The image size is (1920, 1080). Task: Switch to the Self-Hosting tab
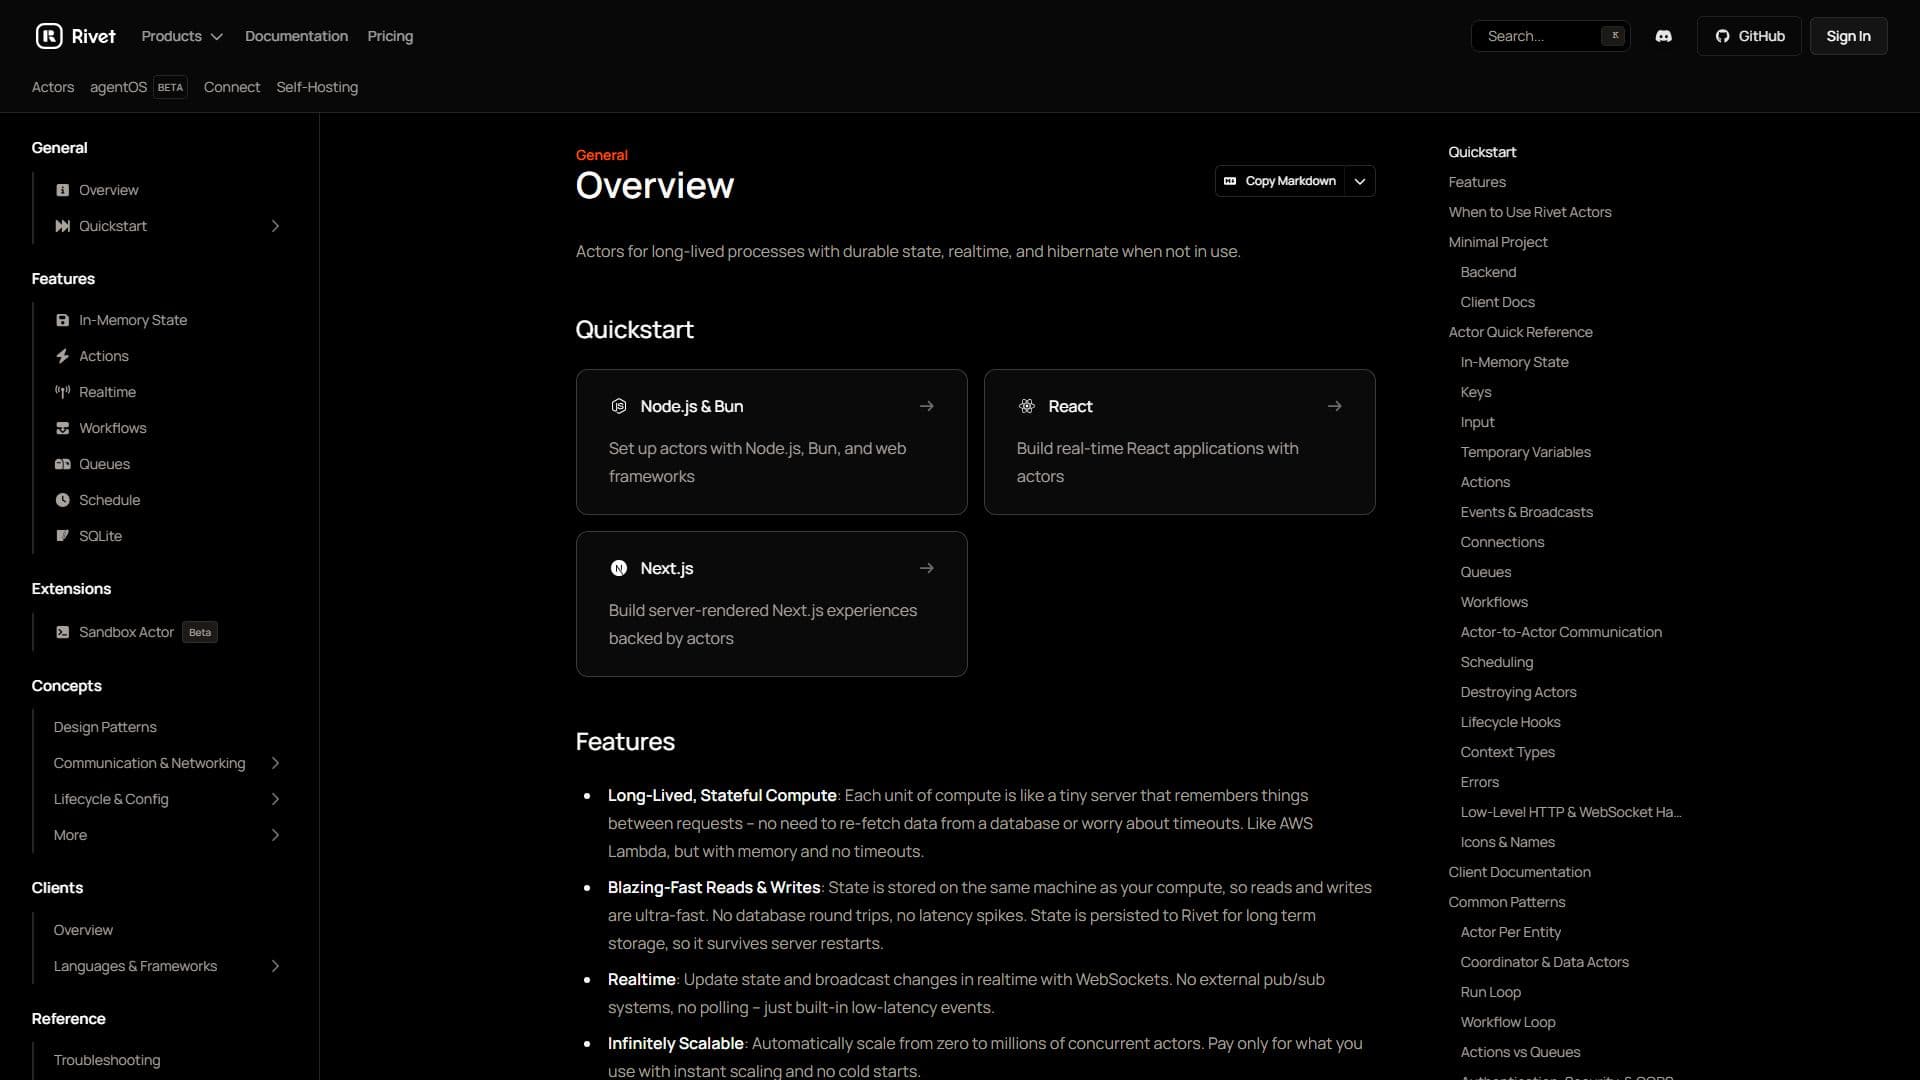coord(317,87)
